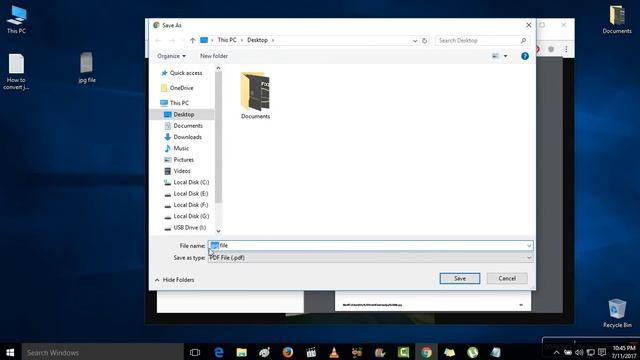Screen dimensions: 640x360
Task: Open the Save as type dropdown
Action: pyautogui.click(x=370, y=258)
